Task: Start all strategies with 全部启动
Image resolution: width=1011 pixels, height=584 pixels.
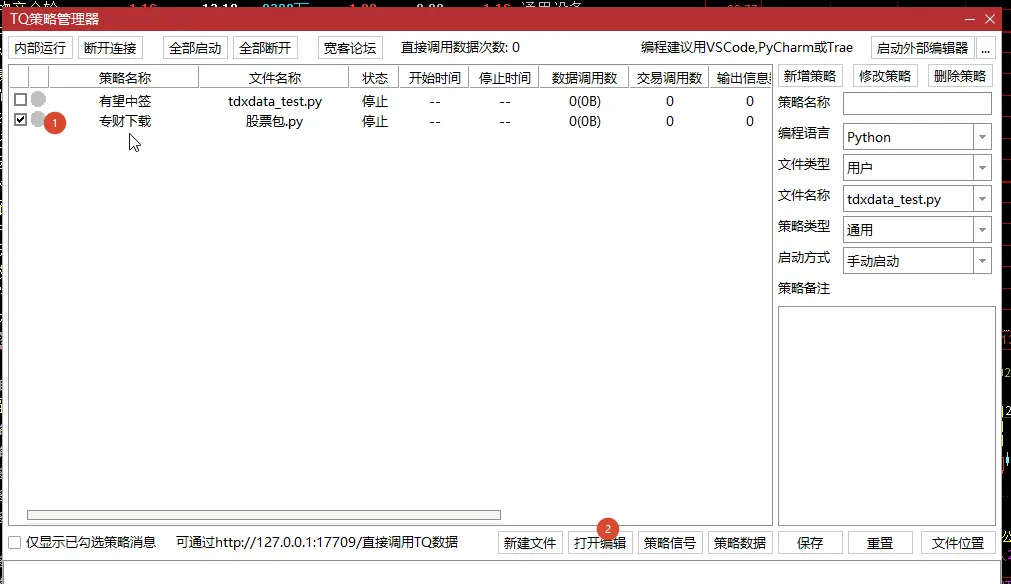Action: click(195, 48)
